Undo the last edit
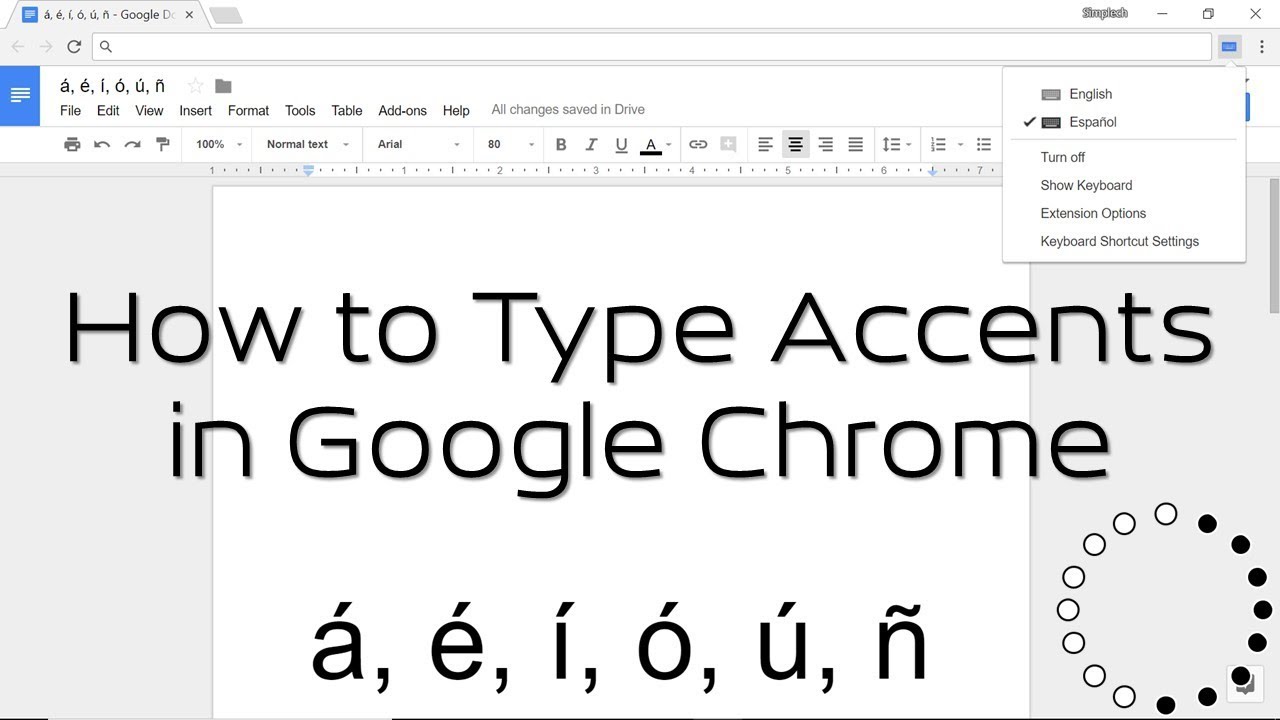The width and height of the screenshot is (1280, 720). [x=102, y=144]
